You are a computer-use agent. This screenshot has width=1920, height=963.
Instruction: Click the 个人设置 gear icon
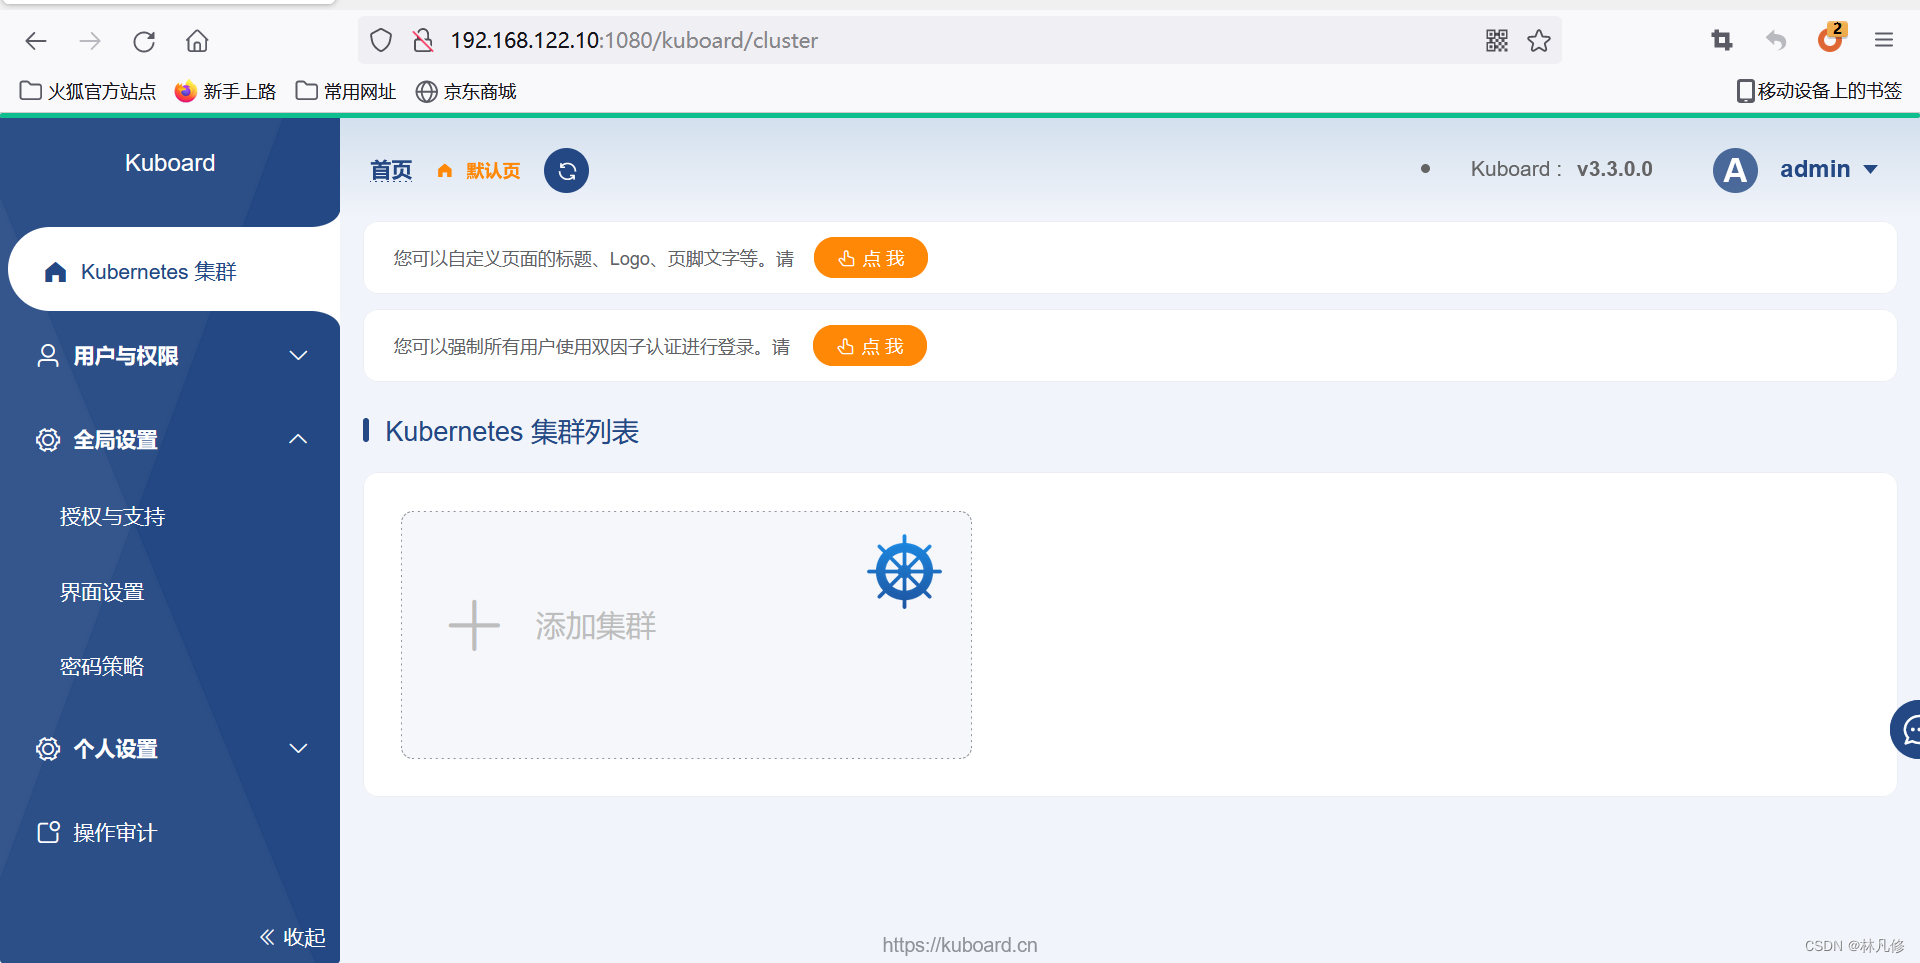click(48, 749)
